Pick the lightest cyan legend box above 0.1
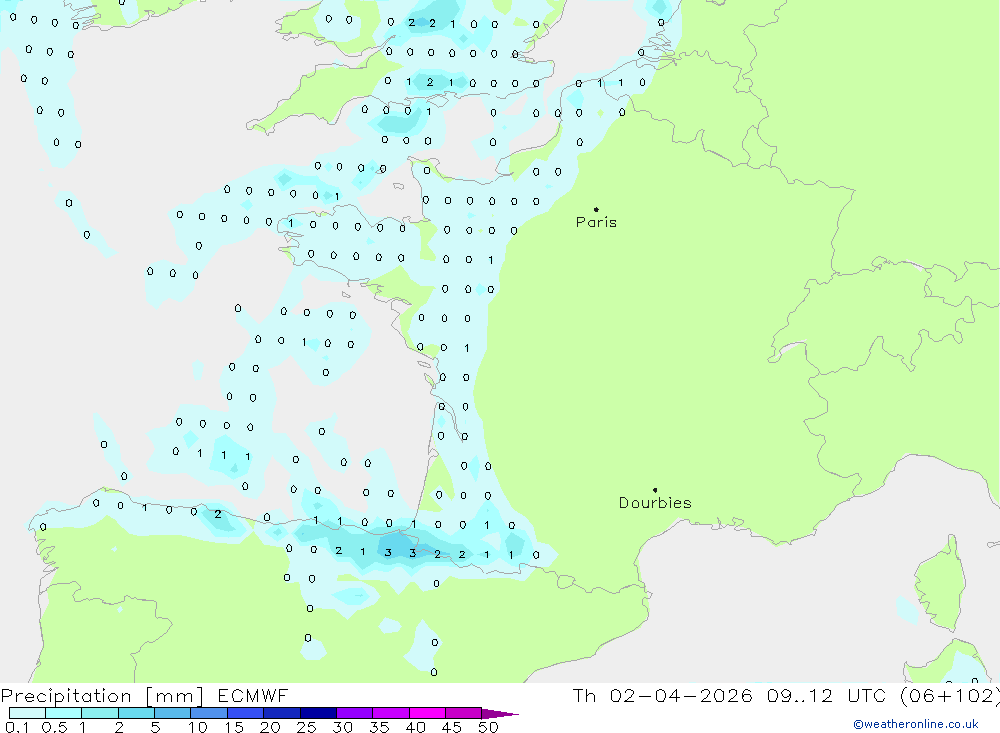The width and height of the screenshot is (1000, 733). (27, 713)
